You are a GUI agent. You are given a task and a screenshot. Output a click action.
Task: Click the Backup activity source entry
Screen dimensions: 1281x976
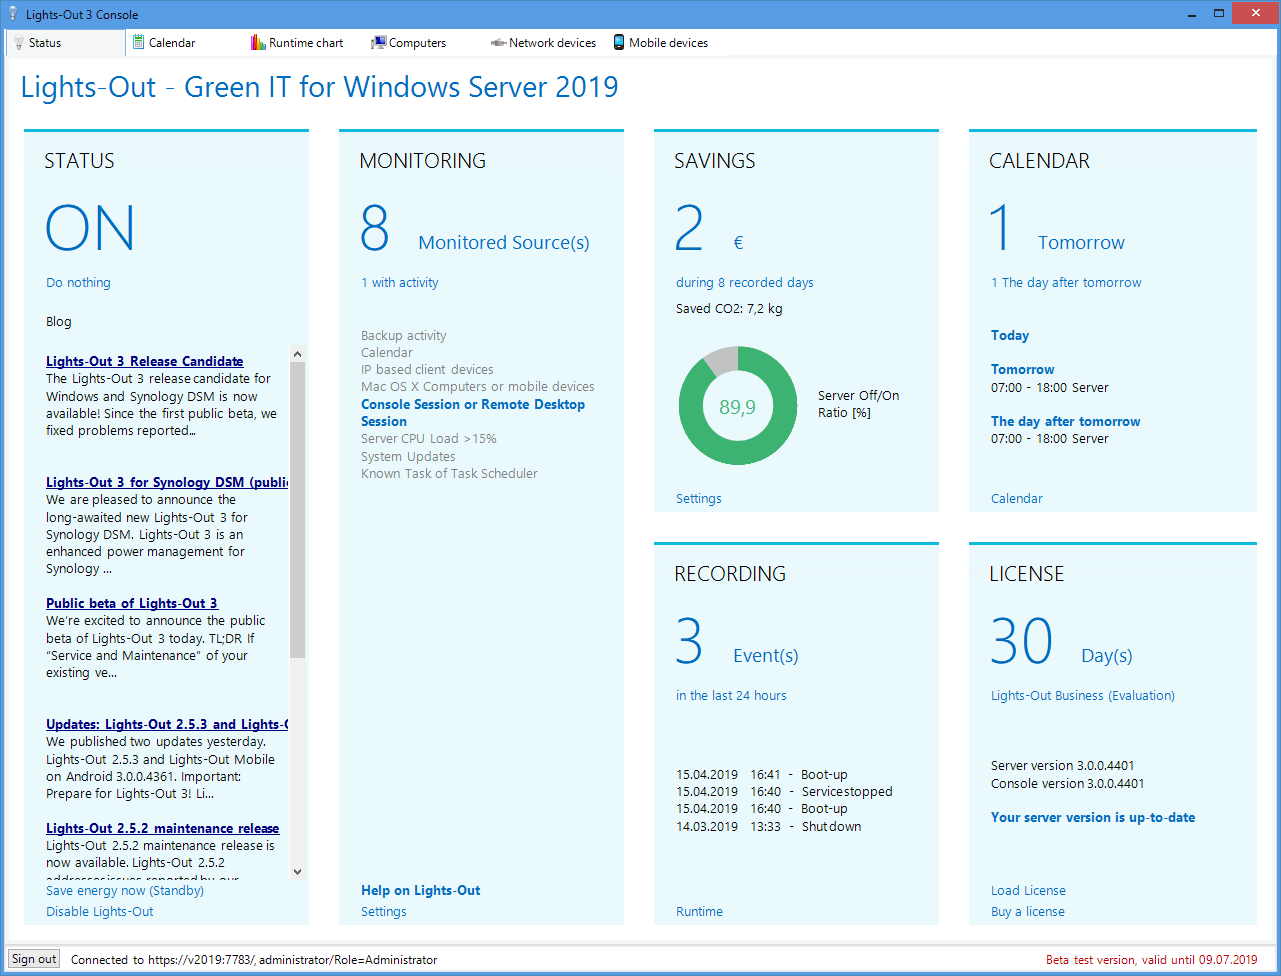[x=404, y=335]
